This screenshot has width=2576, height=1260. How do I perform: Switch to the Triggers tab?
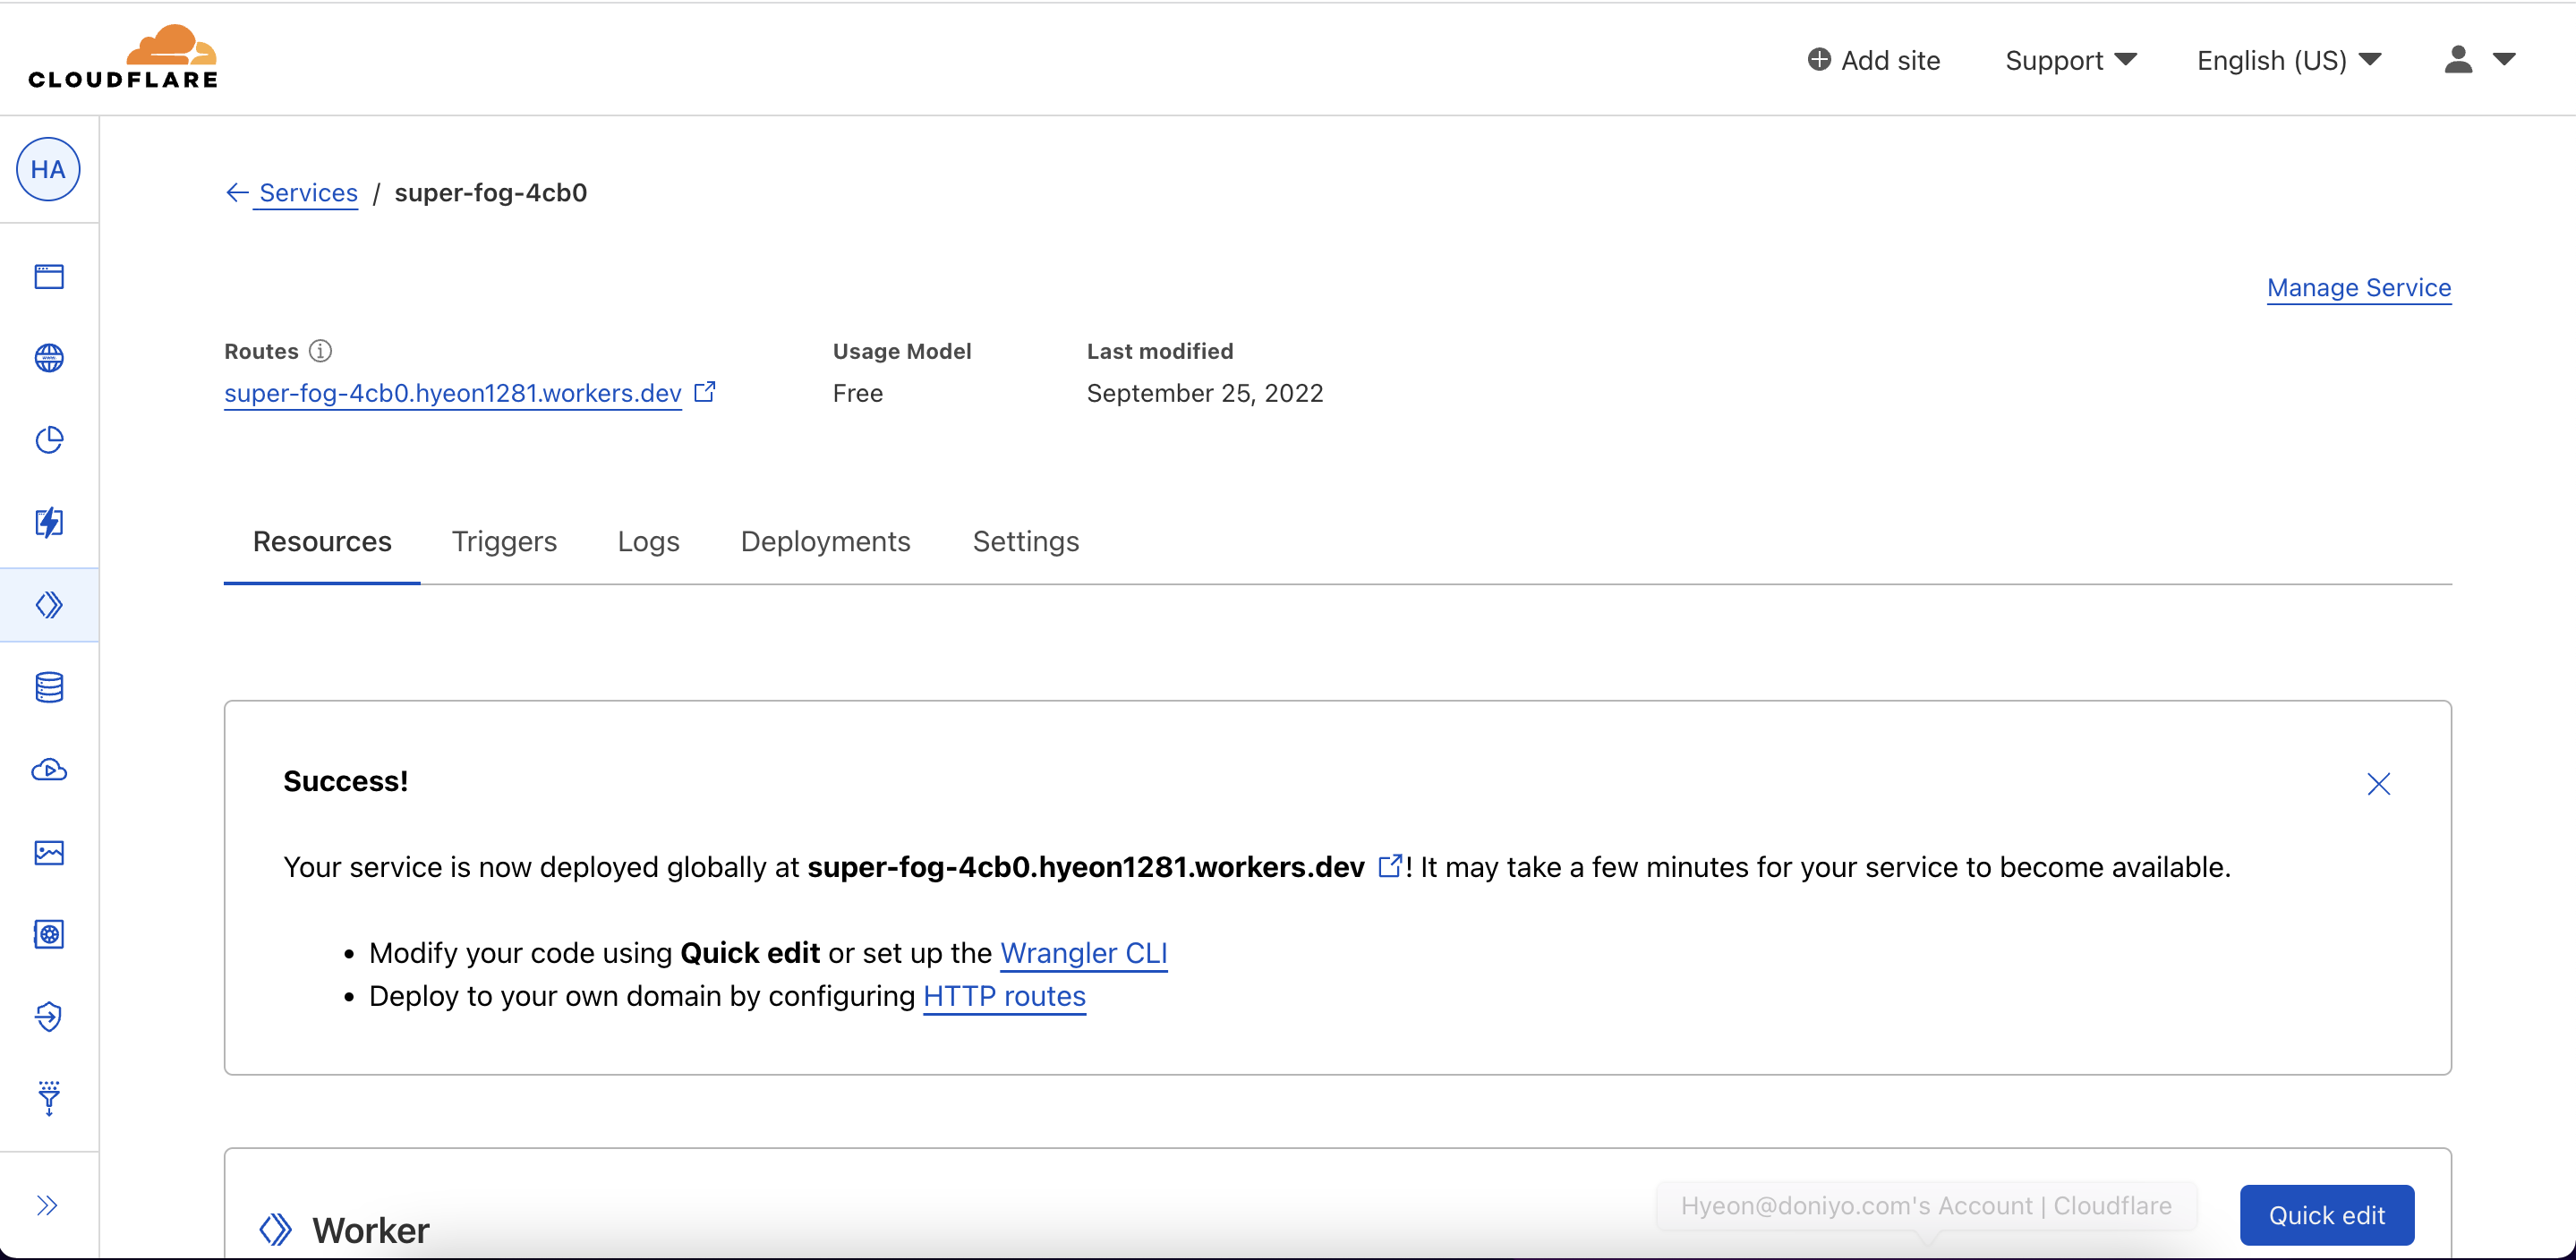[504, 541]
